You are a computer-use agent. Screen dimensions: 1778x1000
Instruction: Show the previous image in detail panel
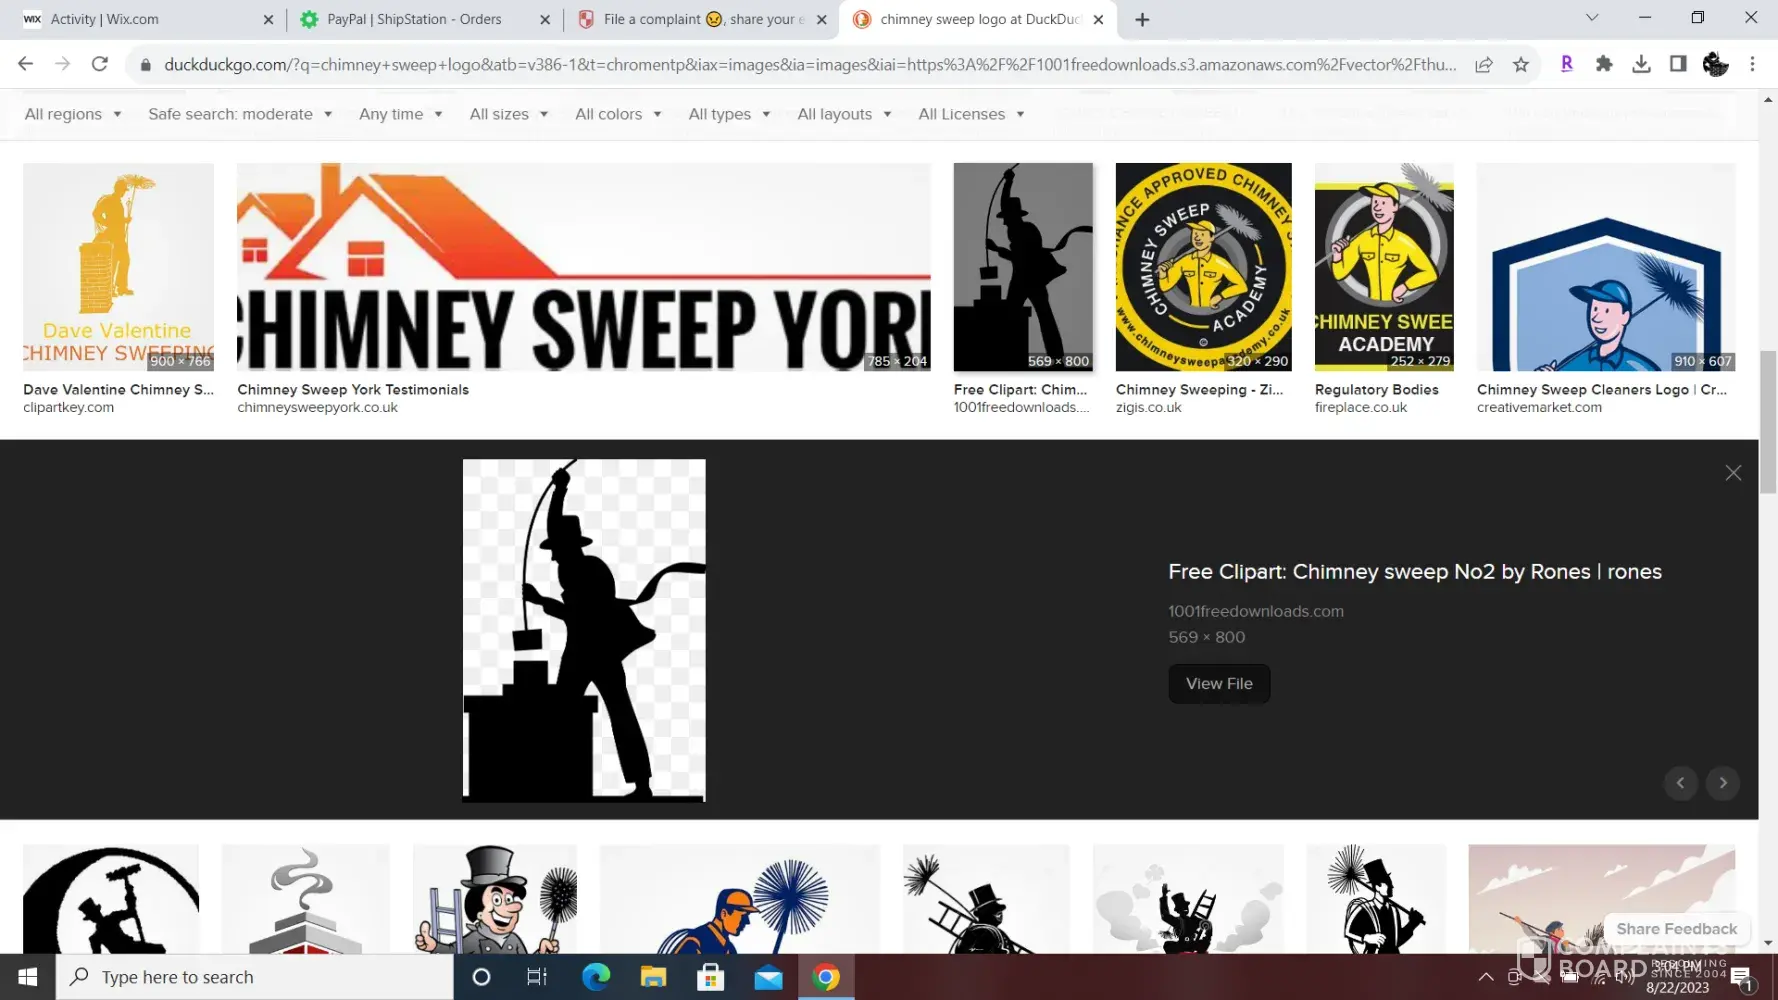coord(1680,783)
